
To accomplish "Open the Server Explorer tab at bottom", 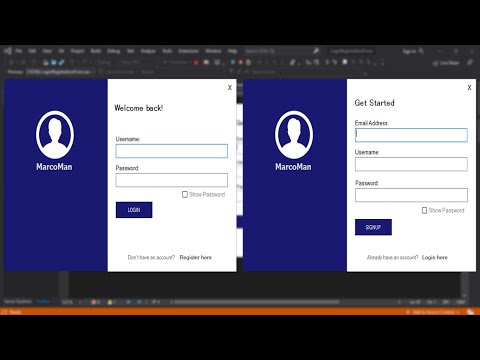I will pos(18,301).
